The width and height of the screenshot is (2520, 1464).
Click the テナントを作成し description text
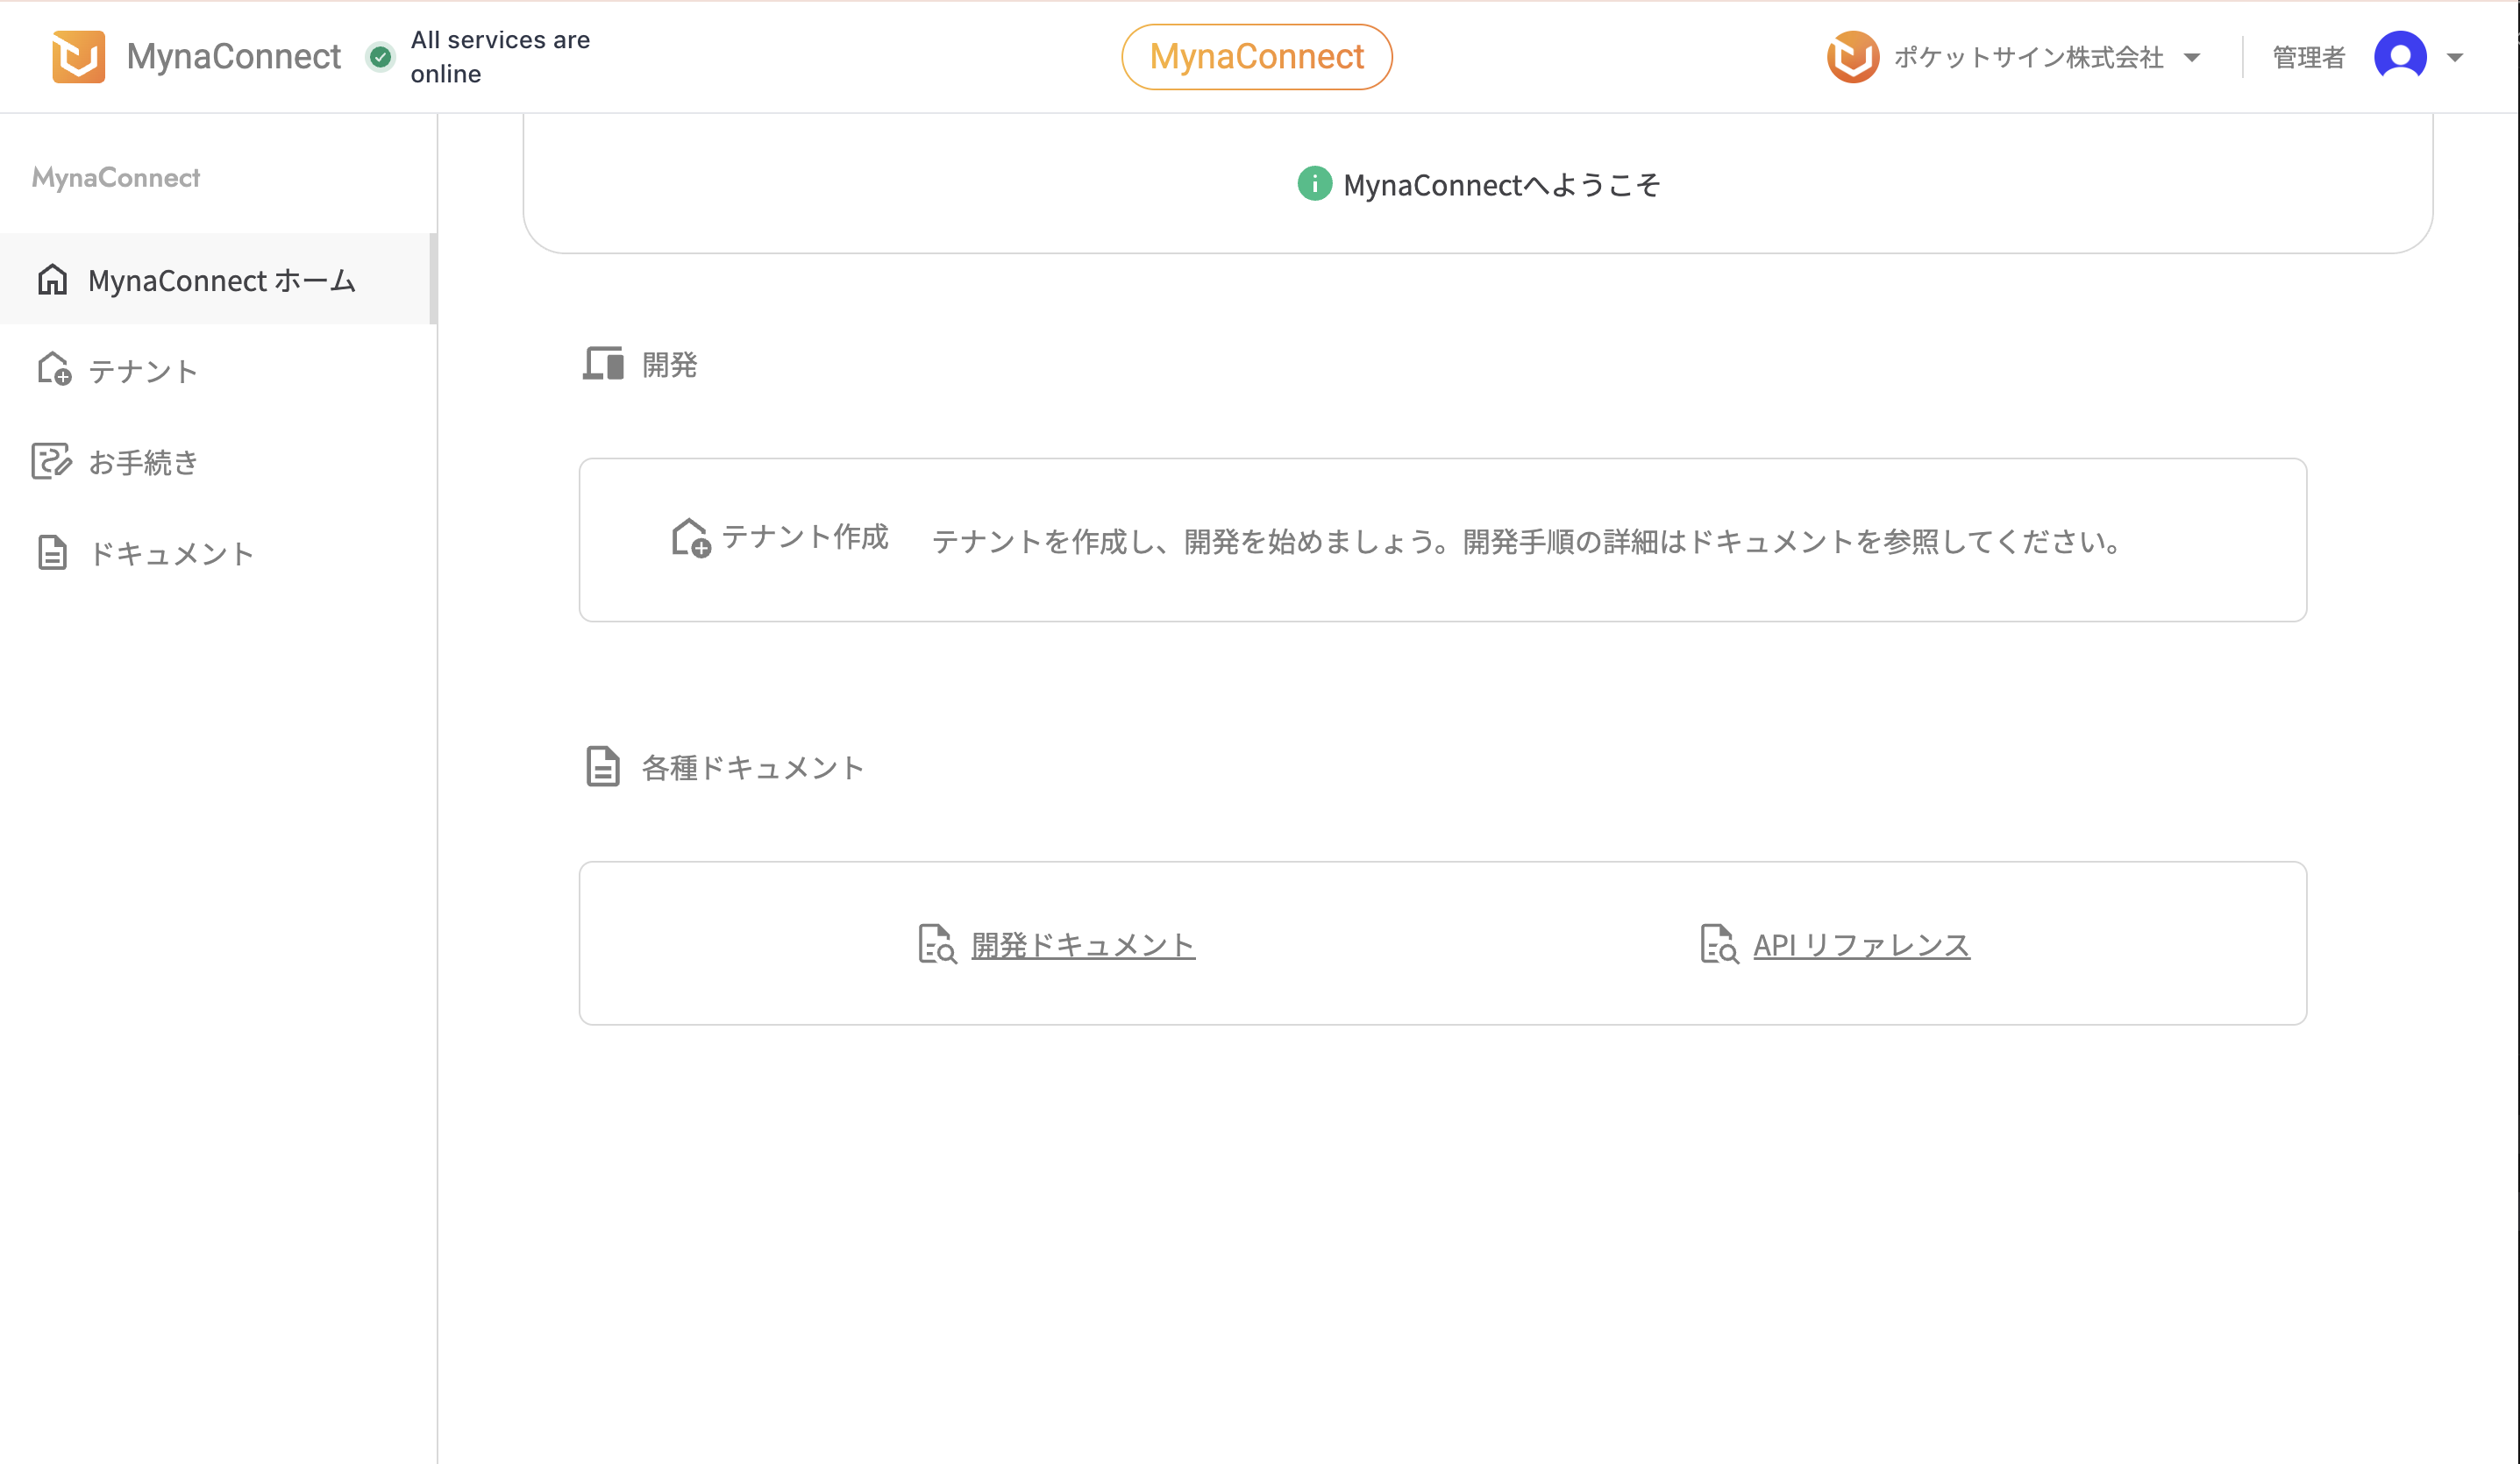pyautogui.click(x=1526, y=542)
